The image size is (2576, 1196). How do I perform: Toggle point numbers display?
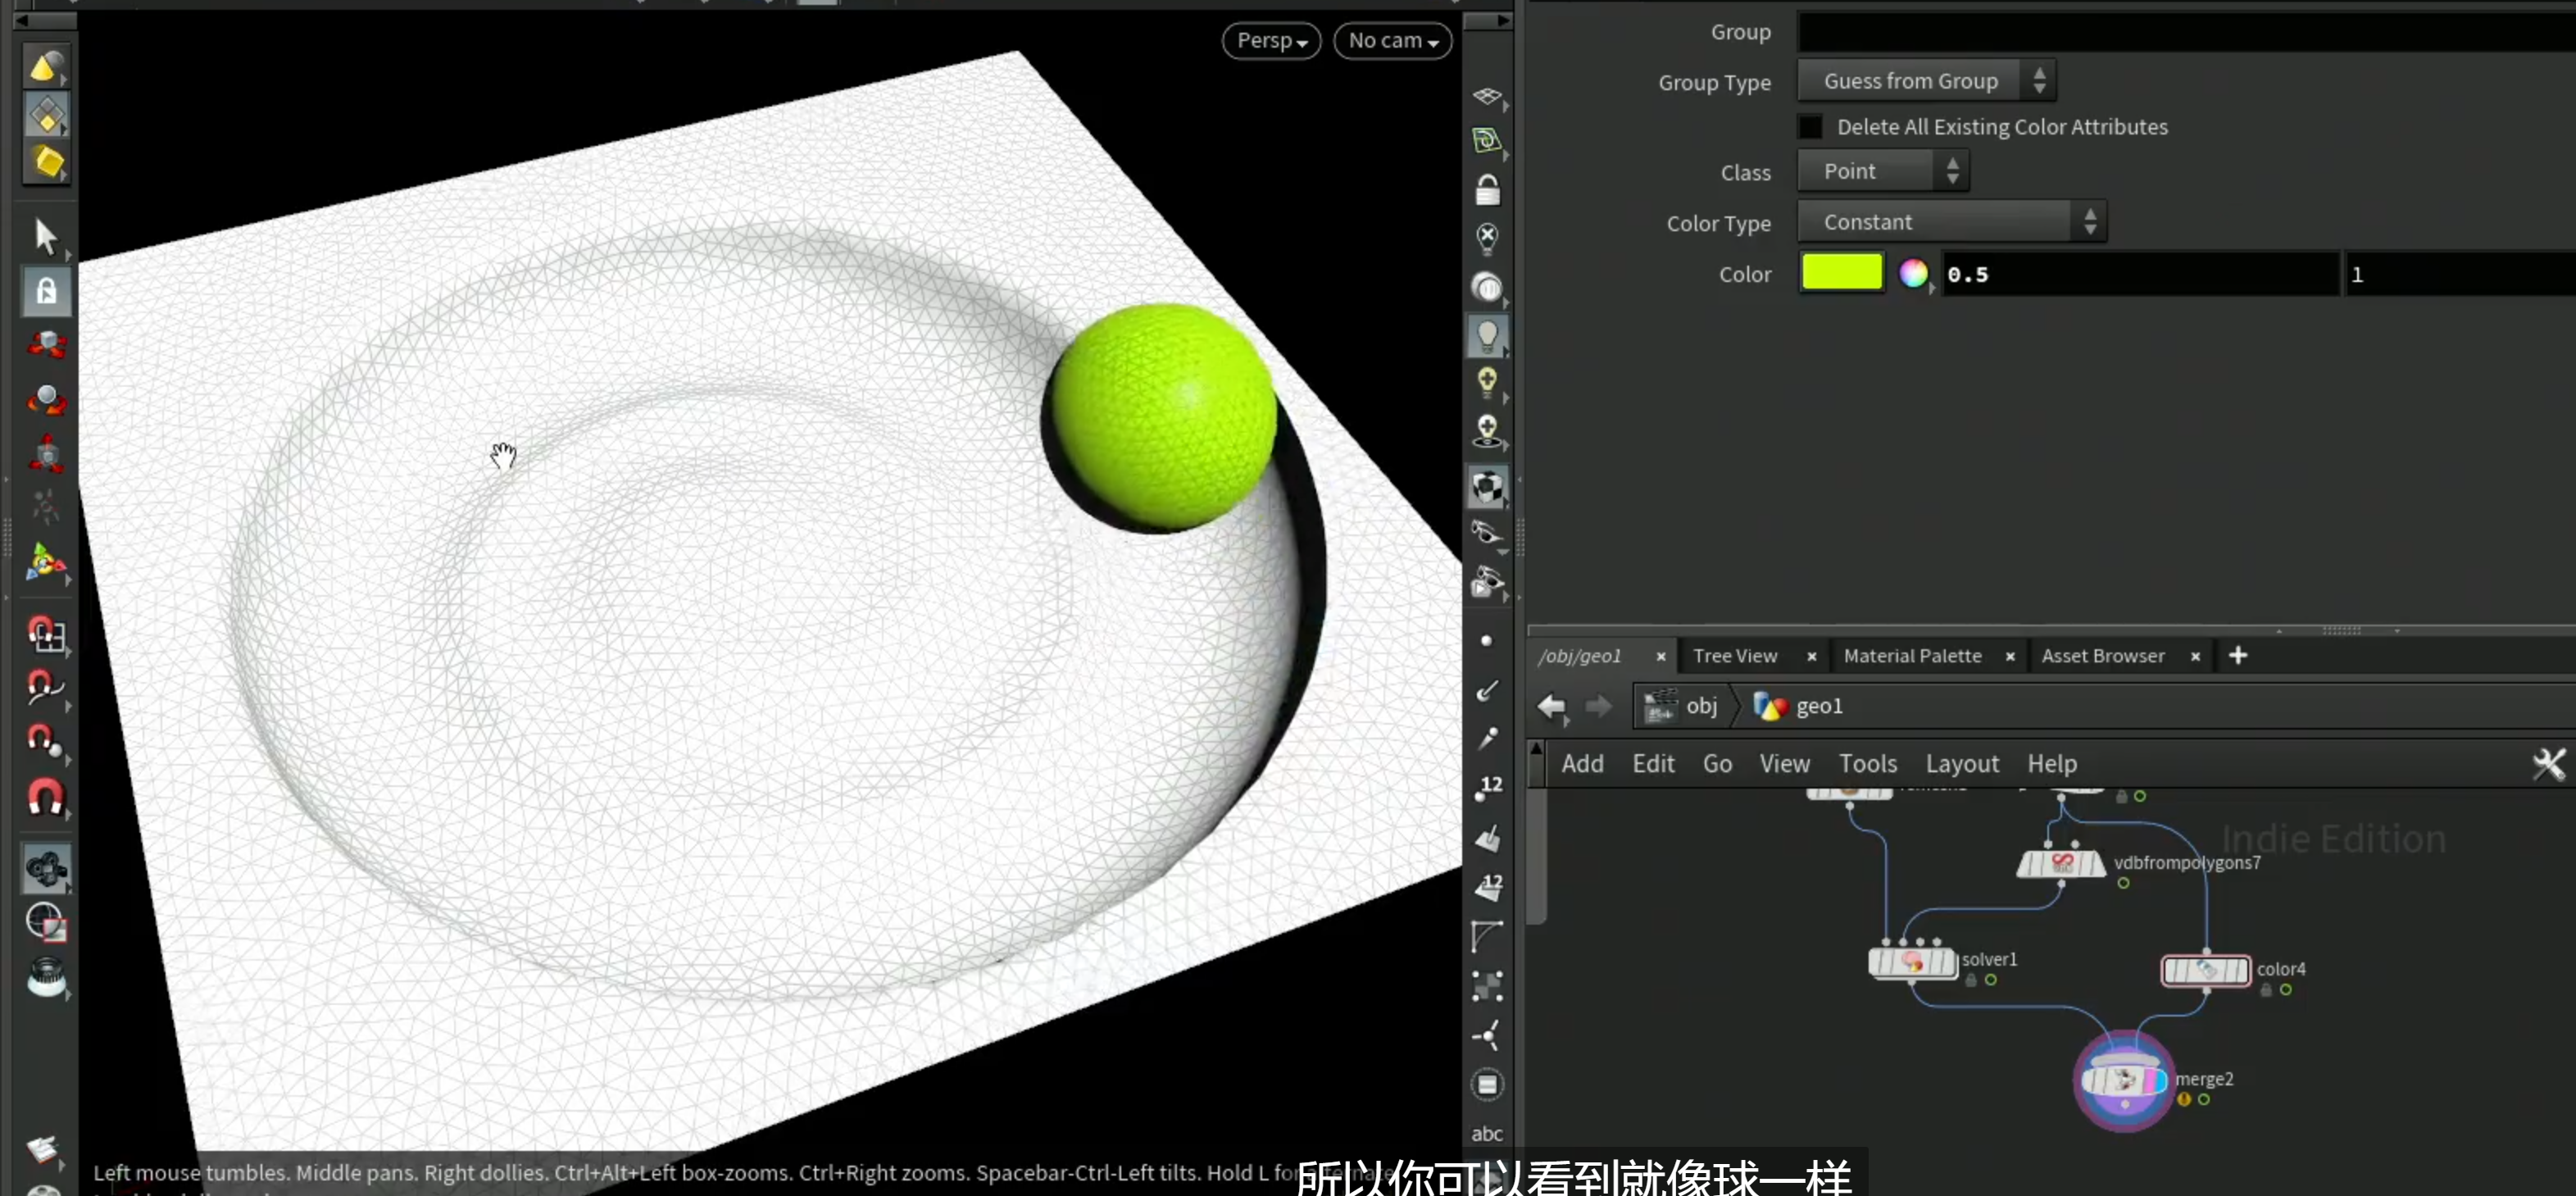(1487, 788)
